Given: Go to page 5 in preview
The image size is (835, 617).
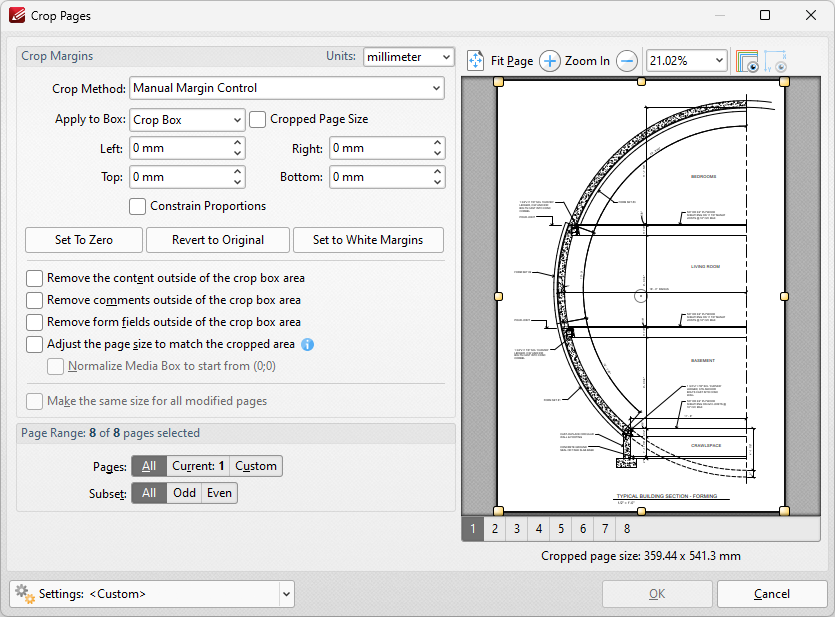Looking at the screenshot, I should click(561, 529).
